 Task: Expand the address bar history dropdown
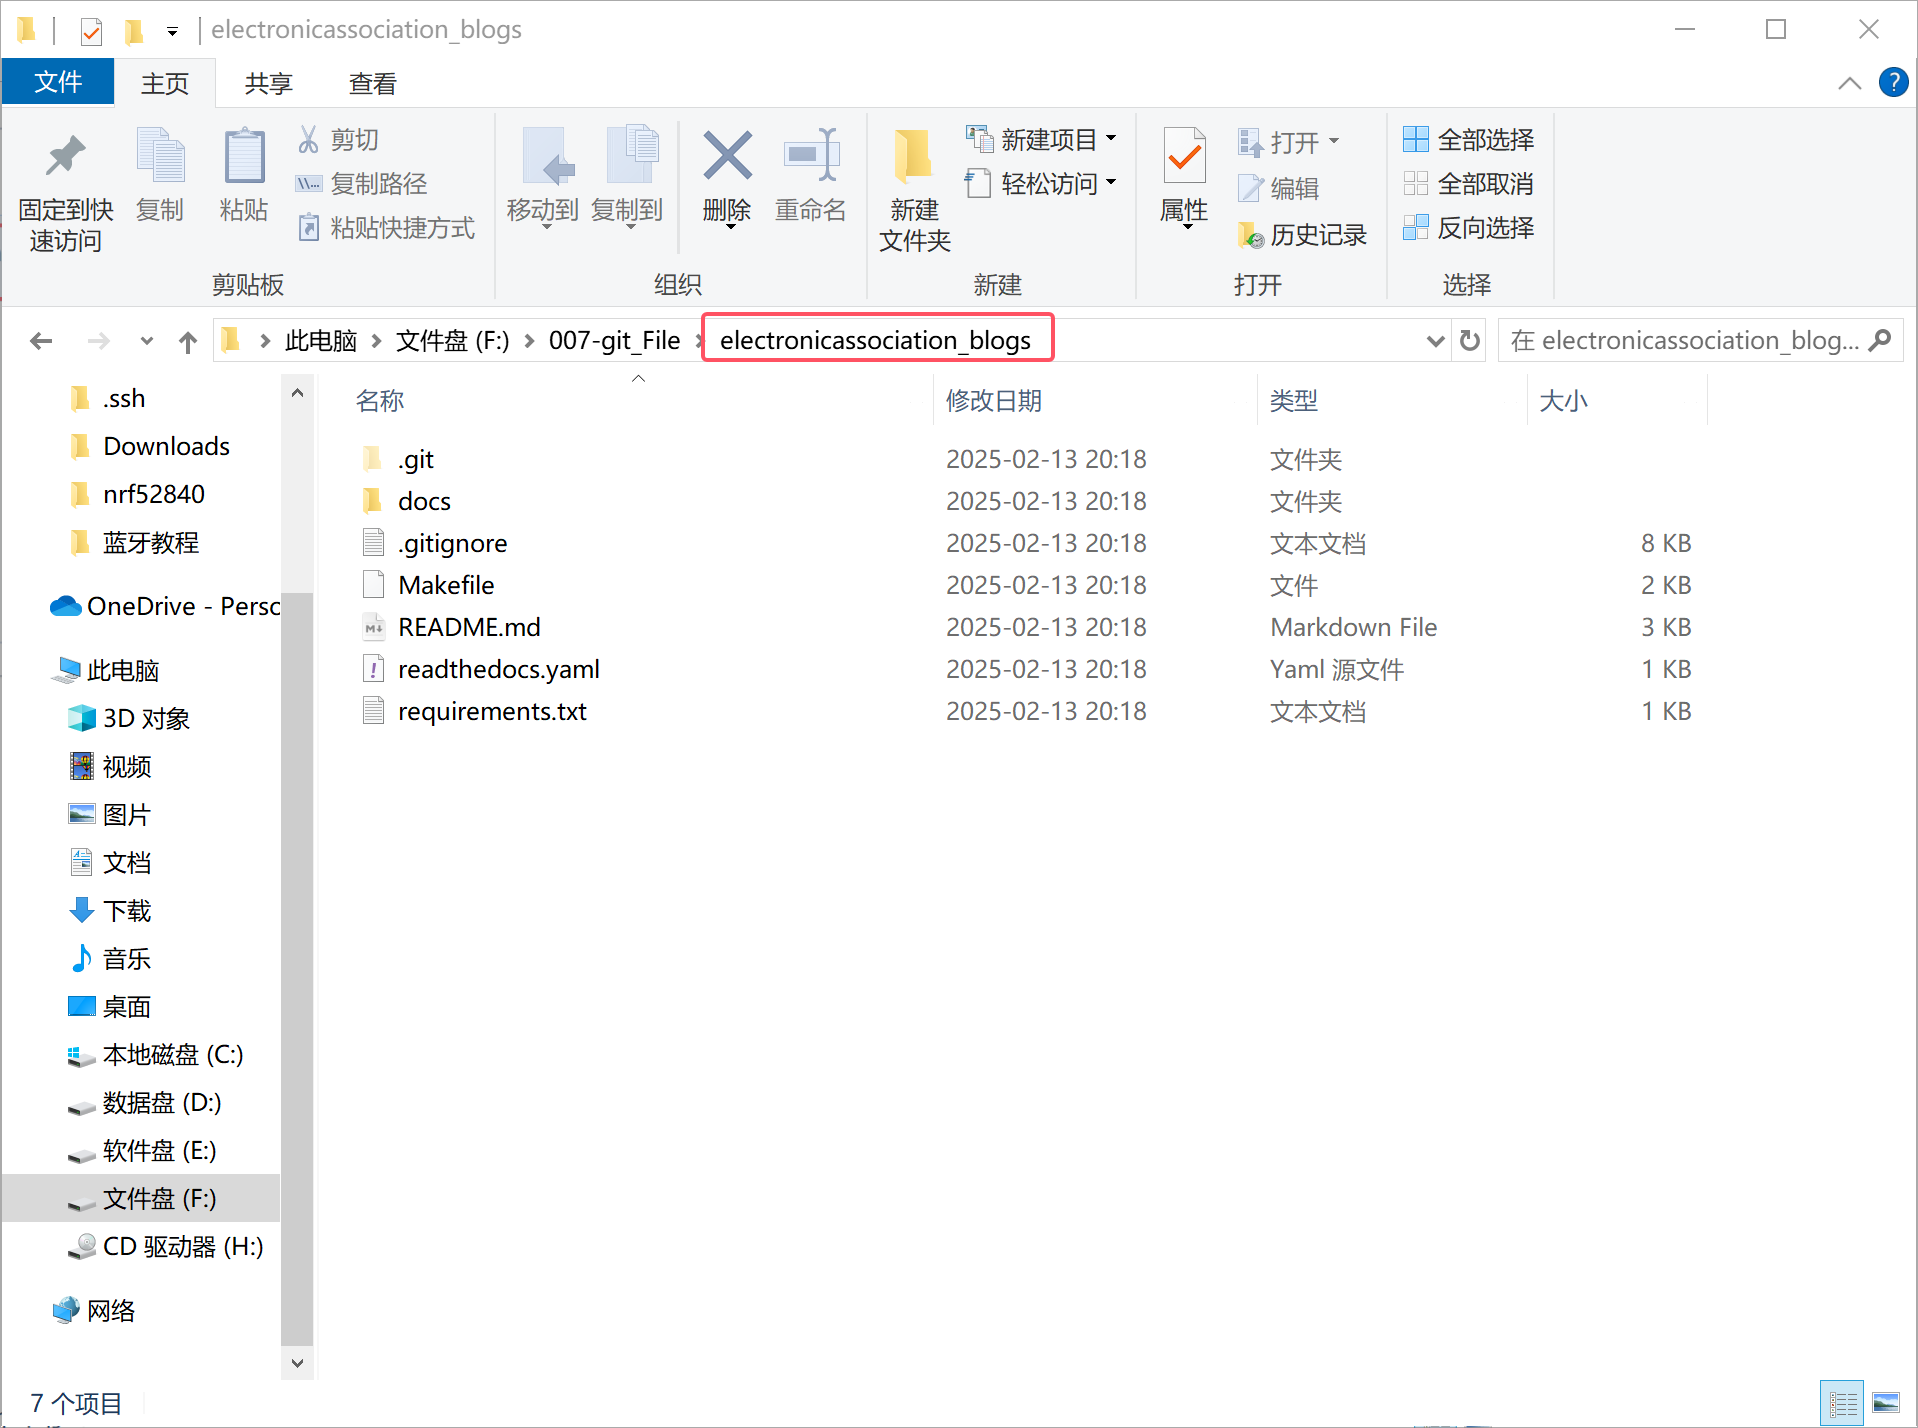(1435, 341)
